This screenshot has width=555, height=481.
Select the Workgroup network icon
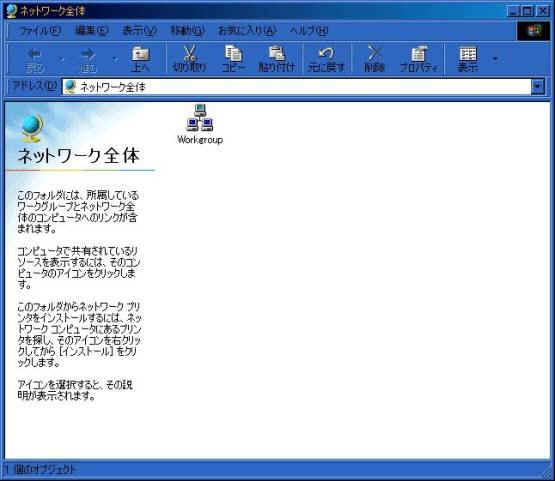[200, 124]
